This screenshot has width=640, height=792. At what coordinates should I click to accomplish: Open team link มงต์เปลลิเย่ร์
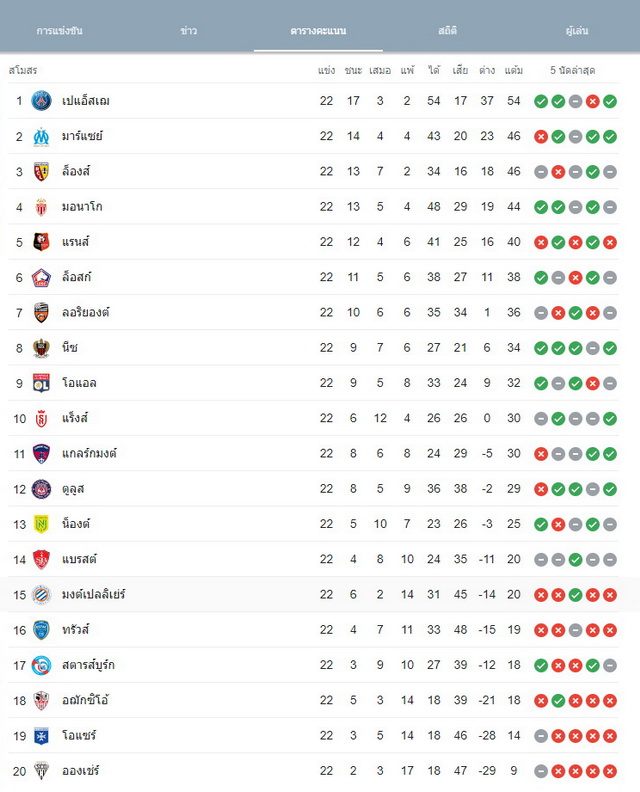pos(93,595)
